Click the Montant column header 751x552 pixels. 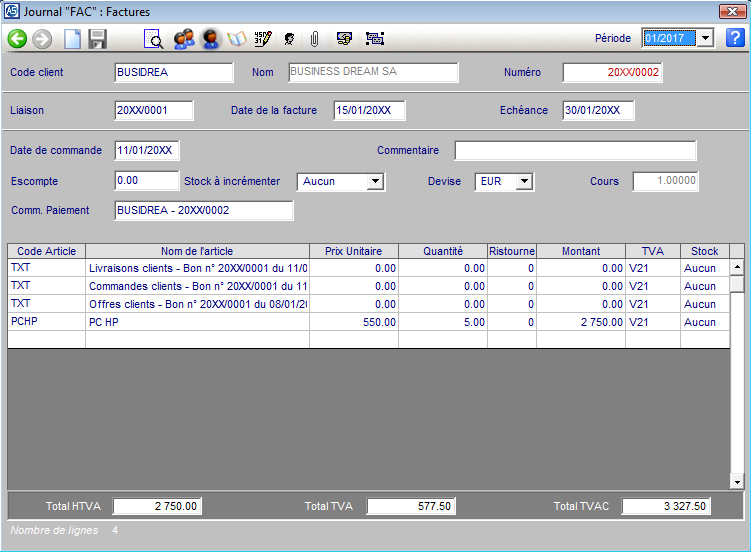coord(581,251)
